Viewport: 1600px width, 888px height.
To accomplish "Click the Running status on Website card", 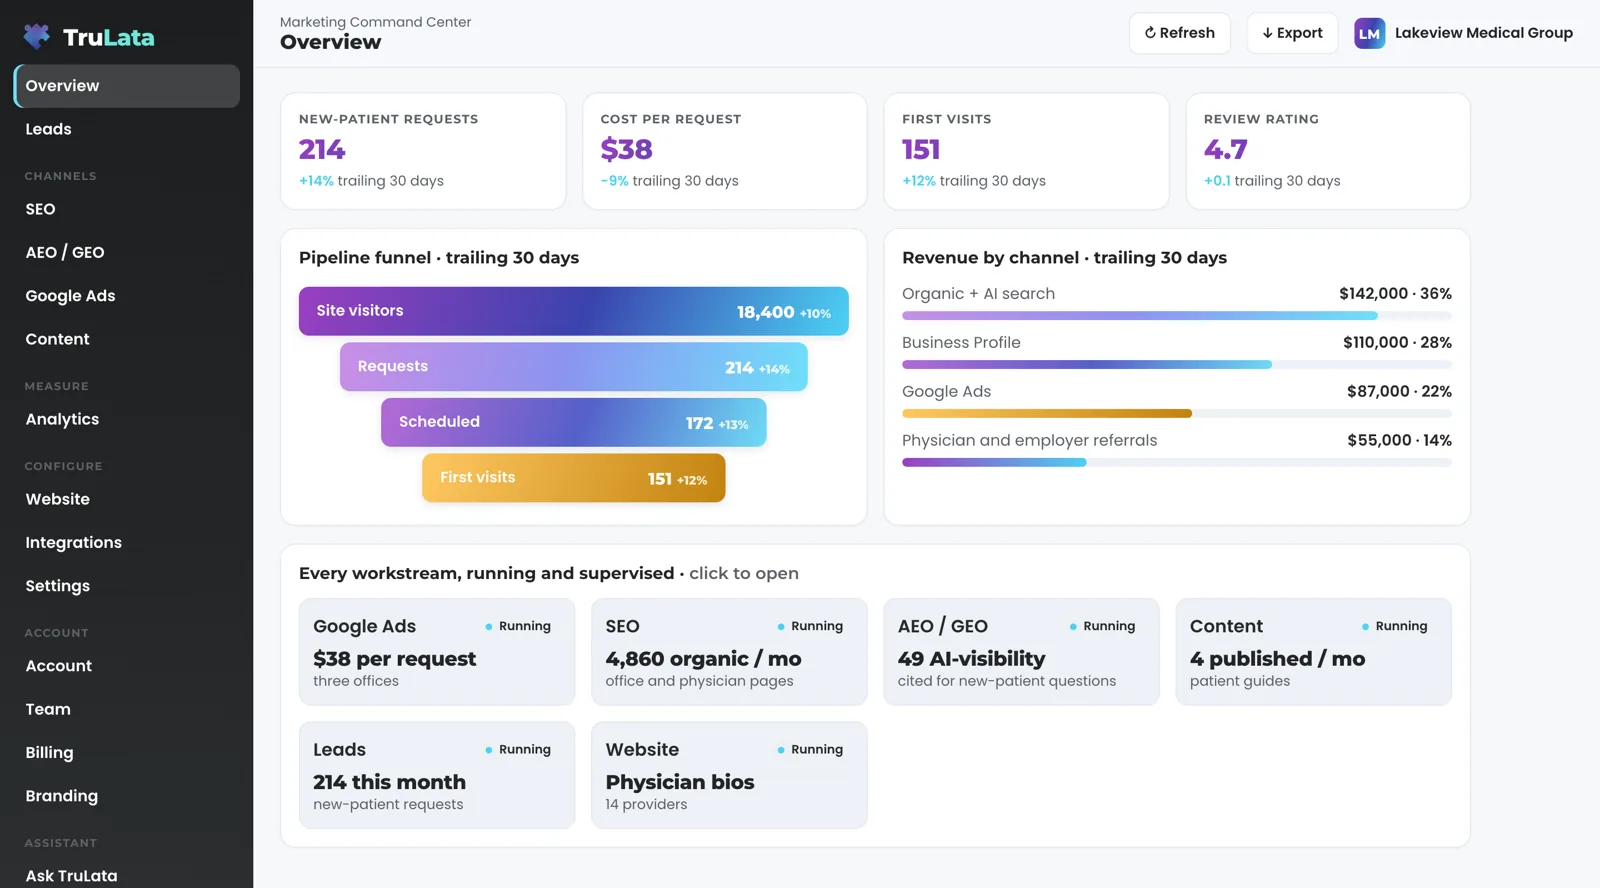I will 810,749.
